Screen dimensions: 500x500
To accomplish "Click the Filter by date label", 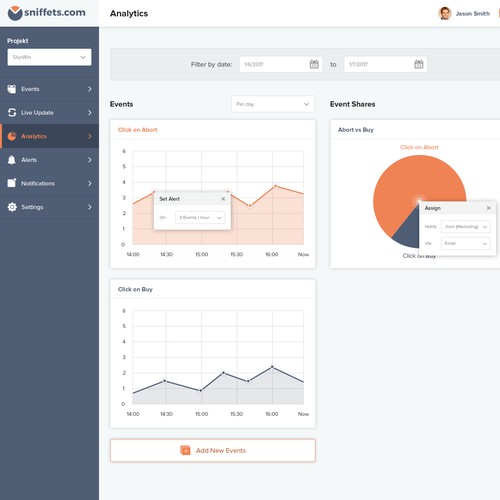I will pyautogui.click(x=211, y=64).
